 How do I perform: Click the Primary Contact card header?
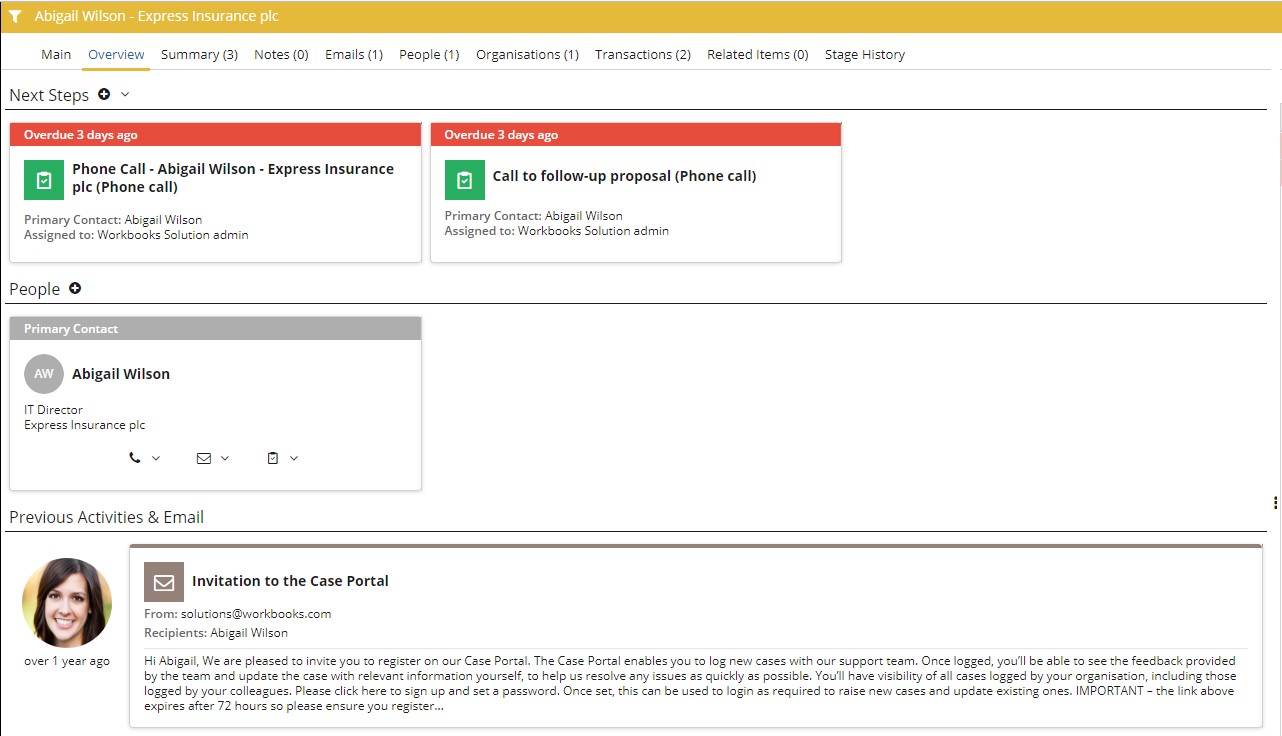(215, 329)
